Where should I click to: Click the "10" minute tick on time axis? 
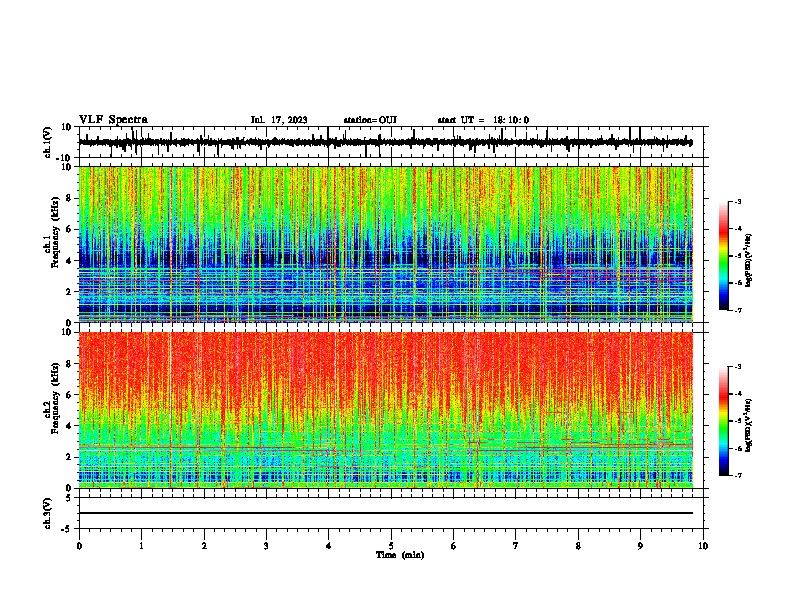[x=703, y=546]
